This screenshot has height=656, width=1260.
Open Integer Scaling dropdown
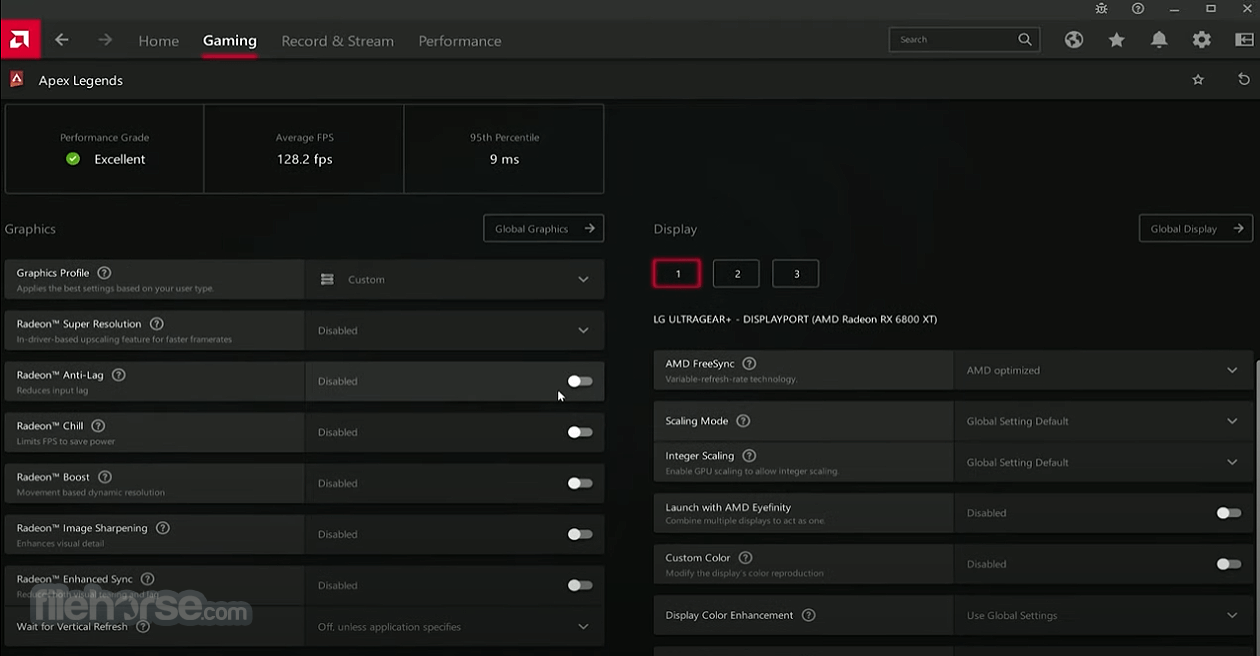click(1103, 462)
